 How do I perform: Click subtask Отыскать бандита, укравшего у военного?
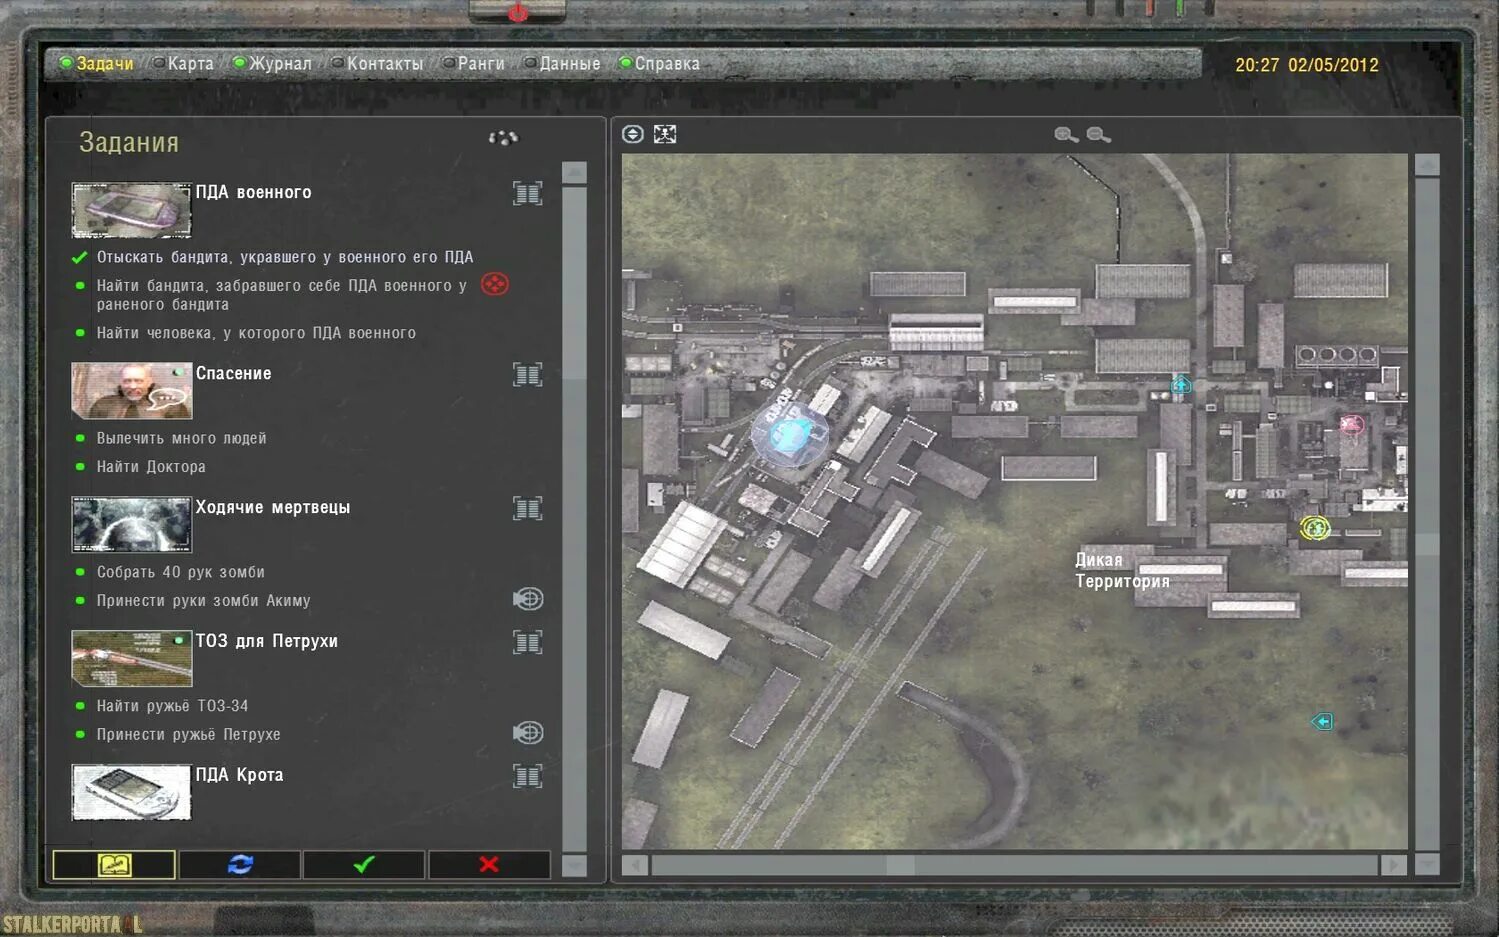tap(285, 257)
